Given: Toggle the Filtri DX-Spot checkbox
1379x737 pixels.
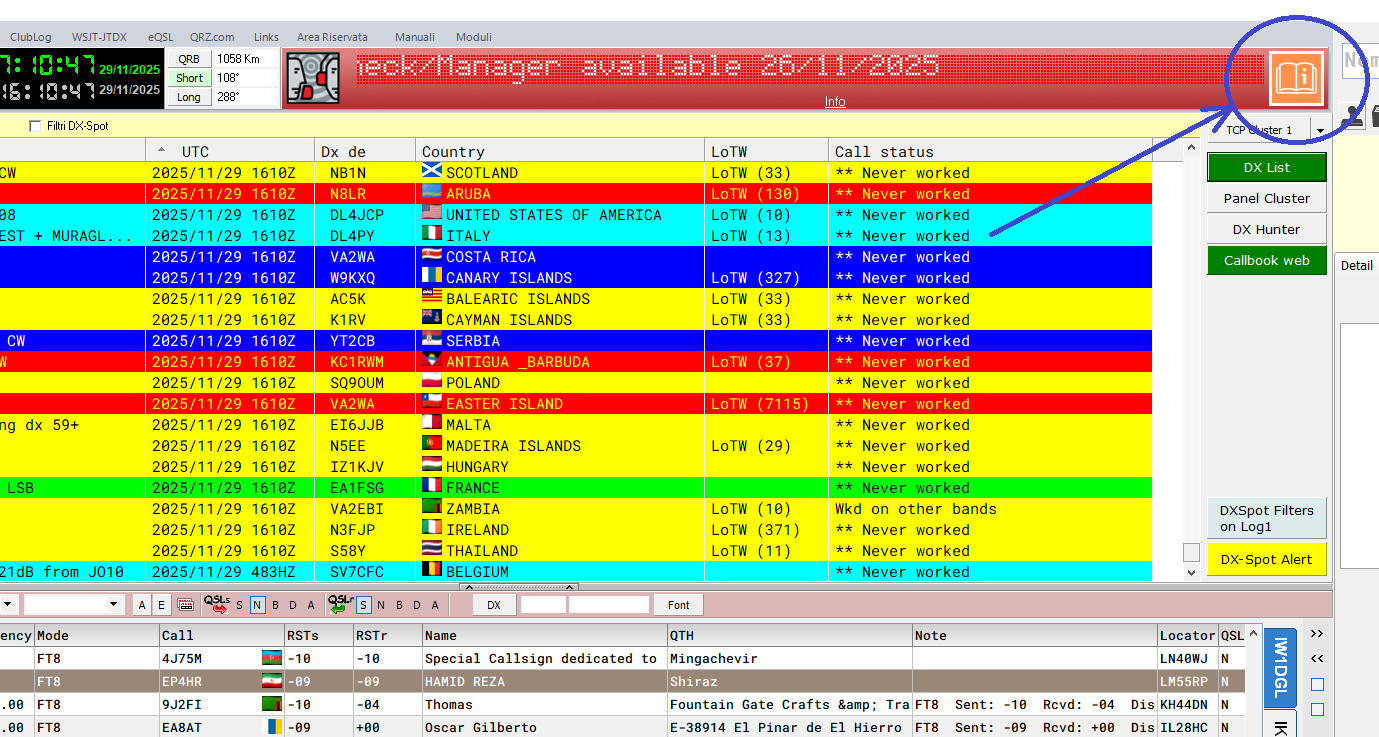Looking at the screenshot, I should (x=36, y=126).
